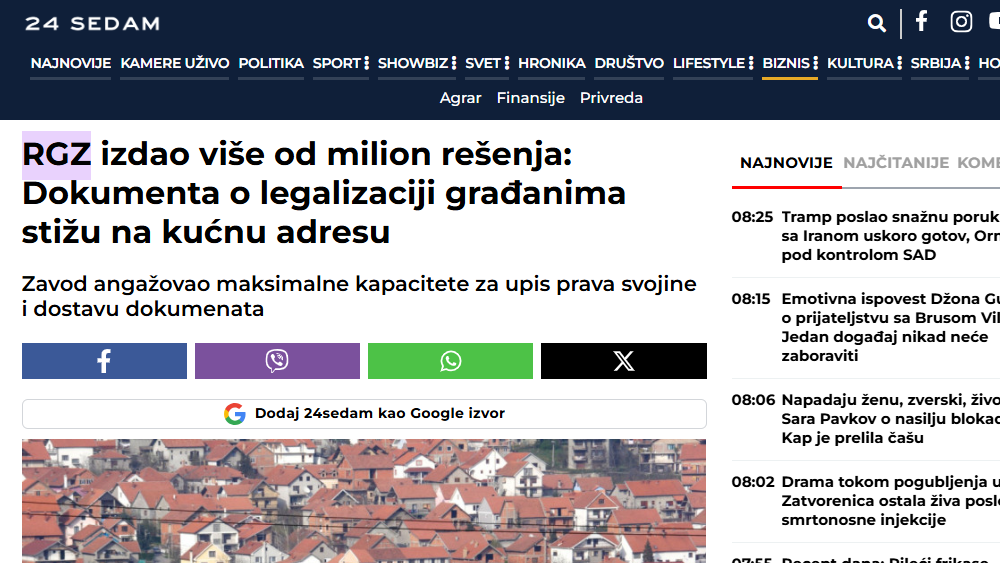Open the NAJNOVIJE menu section
Viewport: 1000px width, 563px height.
(x=71, y=63)
